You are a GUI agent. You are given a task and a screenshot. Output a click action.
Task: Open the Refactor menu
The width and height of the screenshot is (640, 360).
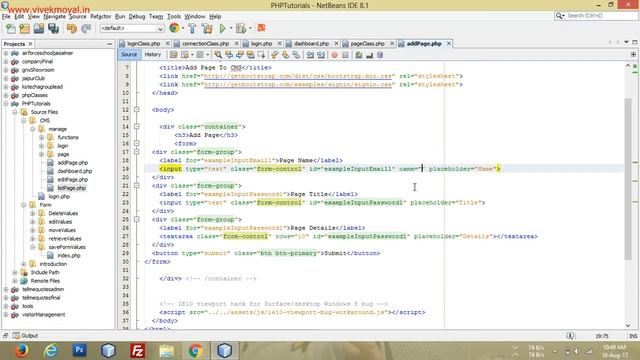point(100,16)
